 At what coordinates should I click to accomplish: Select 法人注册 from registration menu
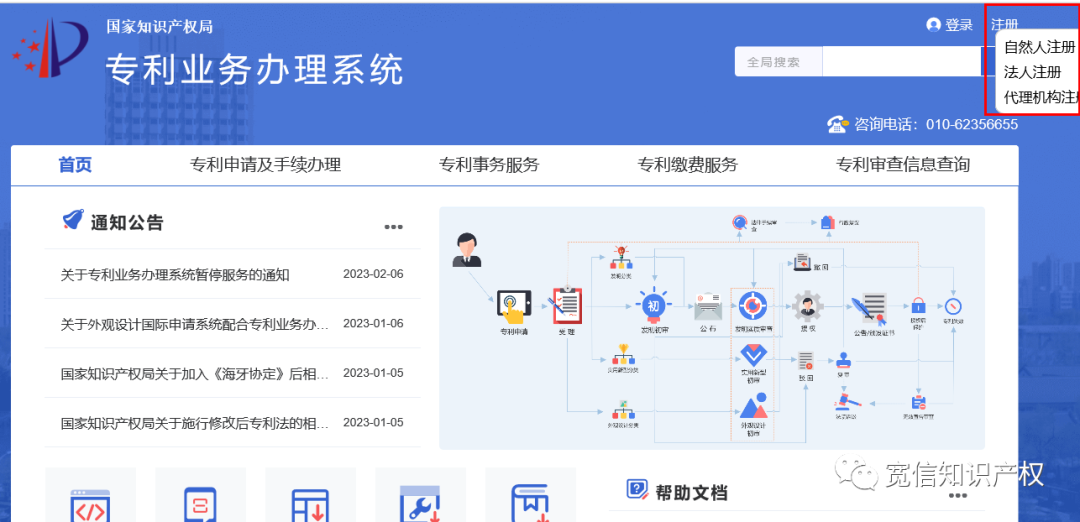pyautogui.click(x=1032, y=72)
